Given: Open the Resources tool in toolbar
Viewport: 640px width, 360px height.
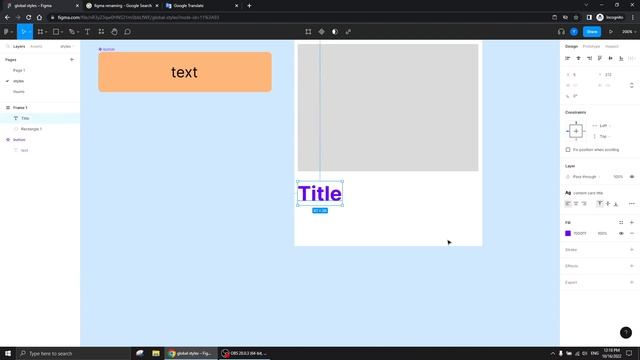Looking at the screenshot, I should tap(101, 31).
